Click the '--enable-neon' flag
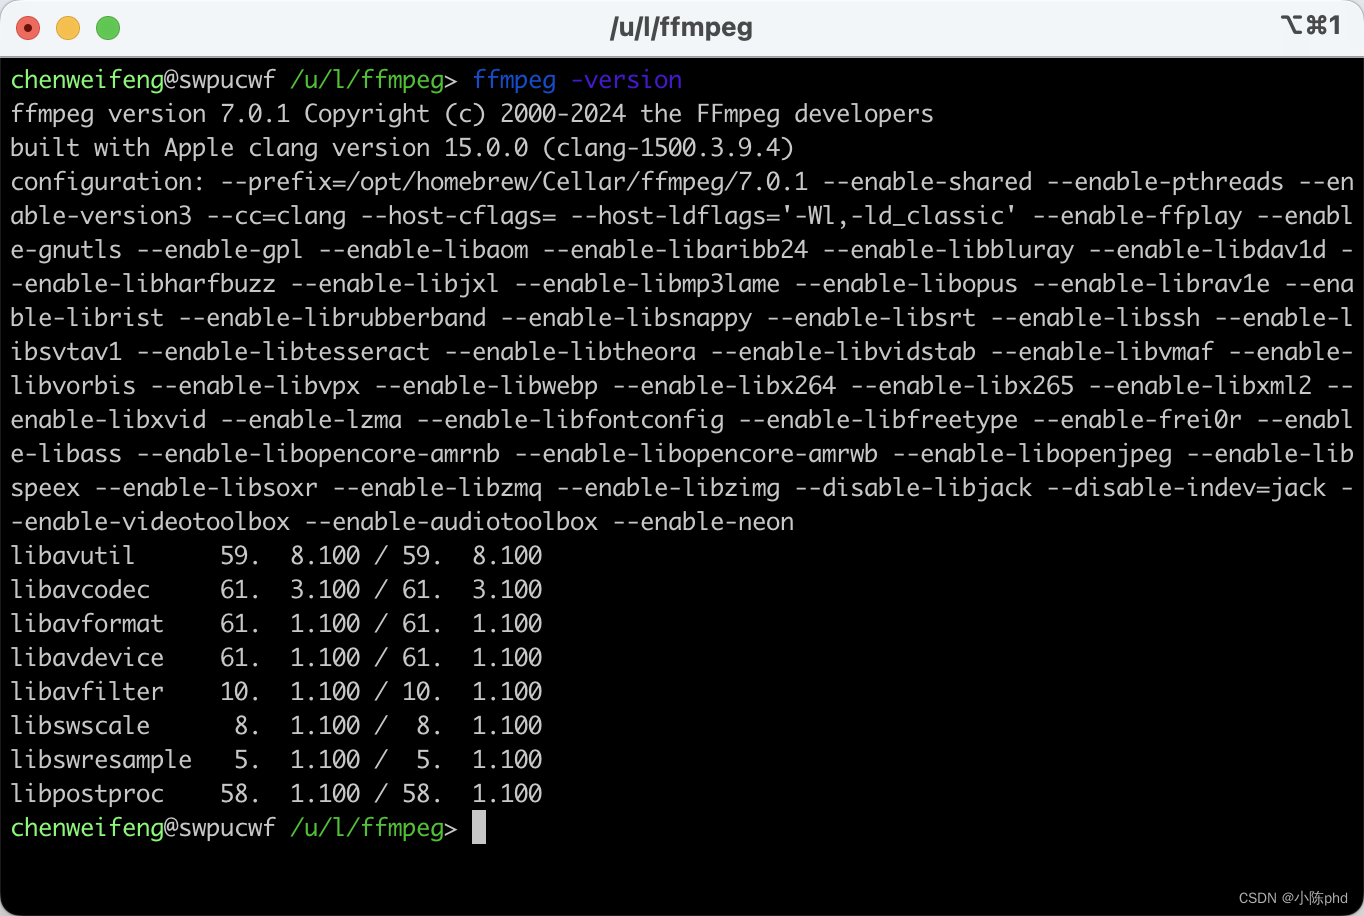The width and height of the screenshot is (1364, 916). click(703, 522)
